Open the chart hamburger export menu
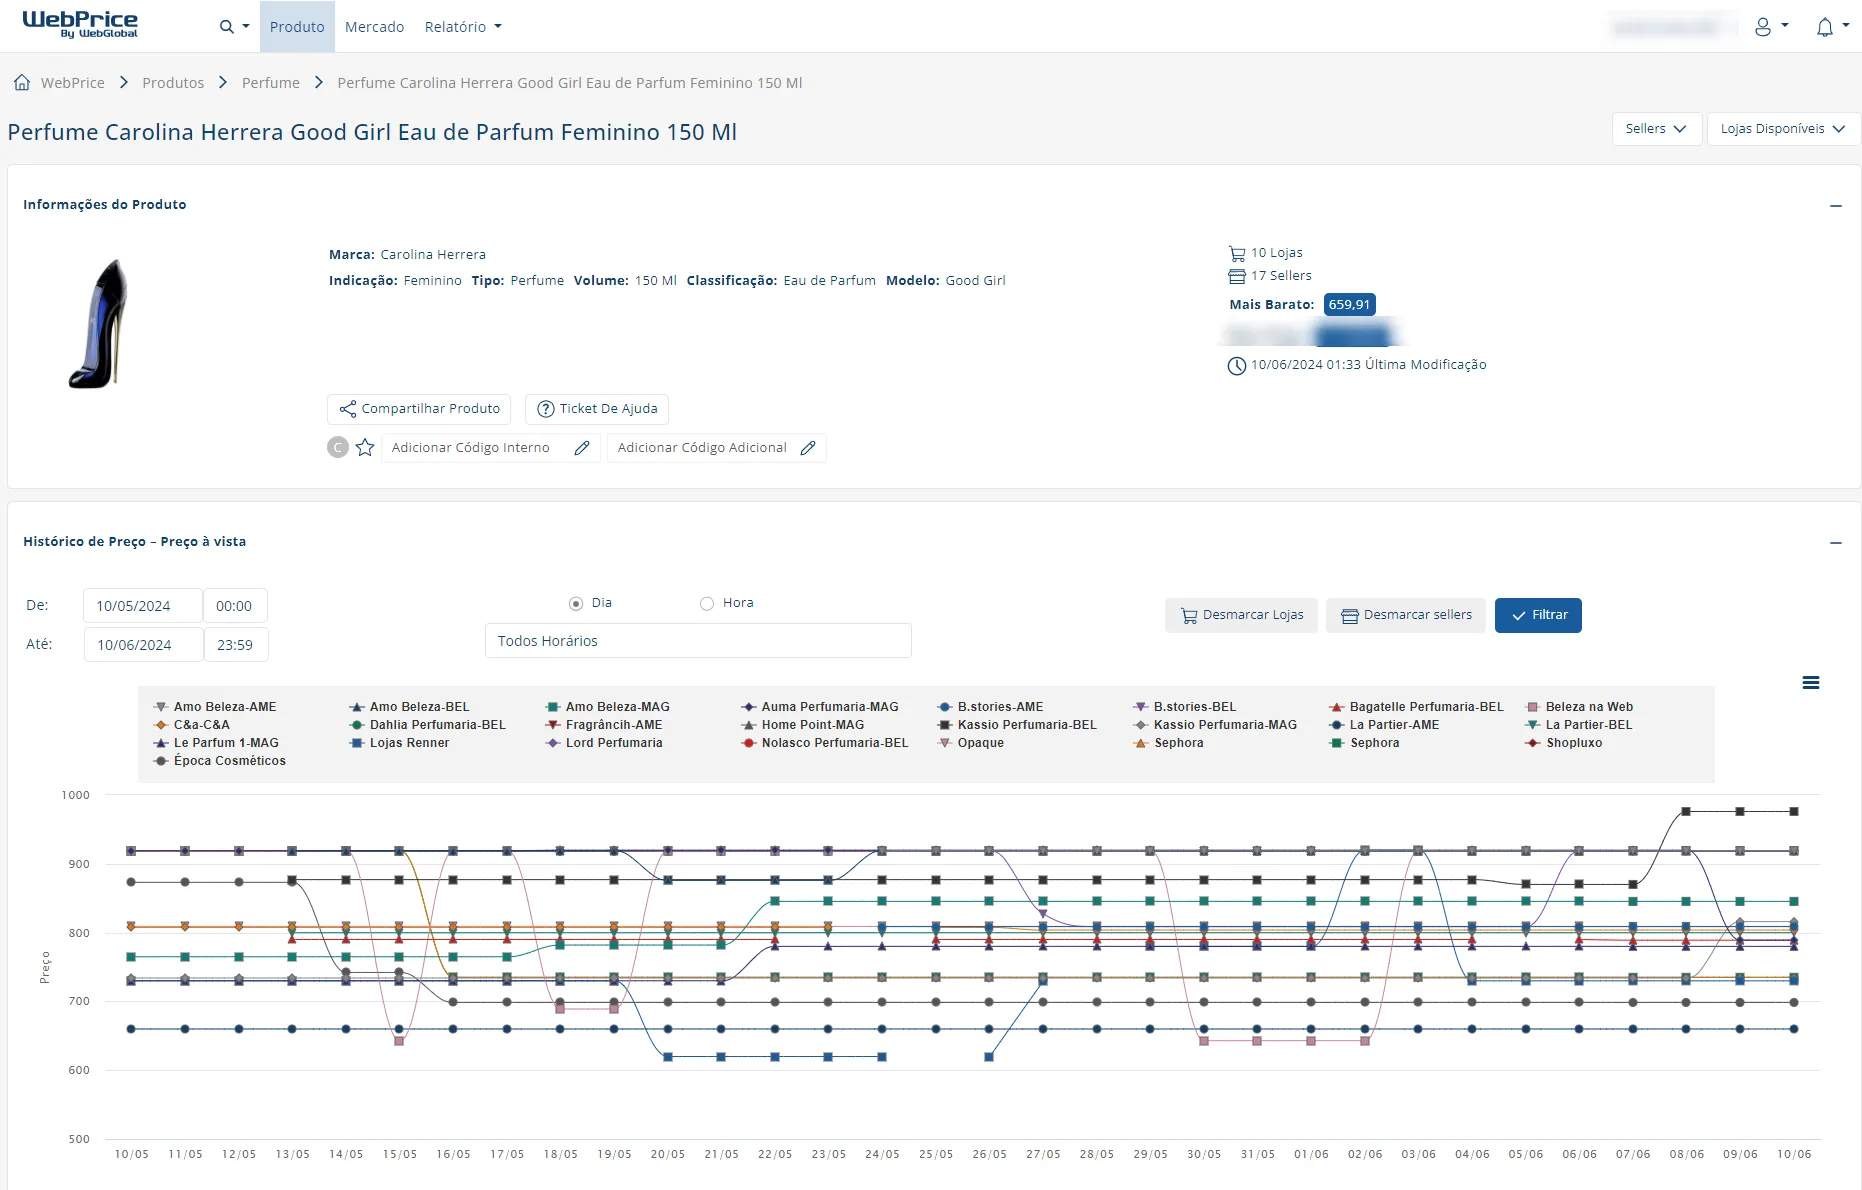This screenshot has width=1862, height=1190. pos(1811,683)
